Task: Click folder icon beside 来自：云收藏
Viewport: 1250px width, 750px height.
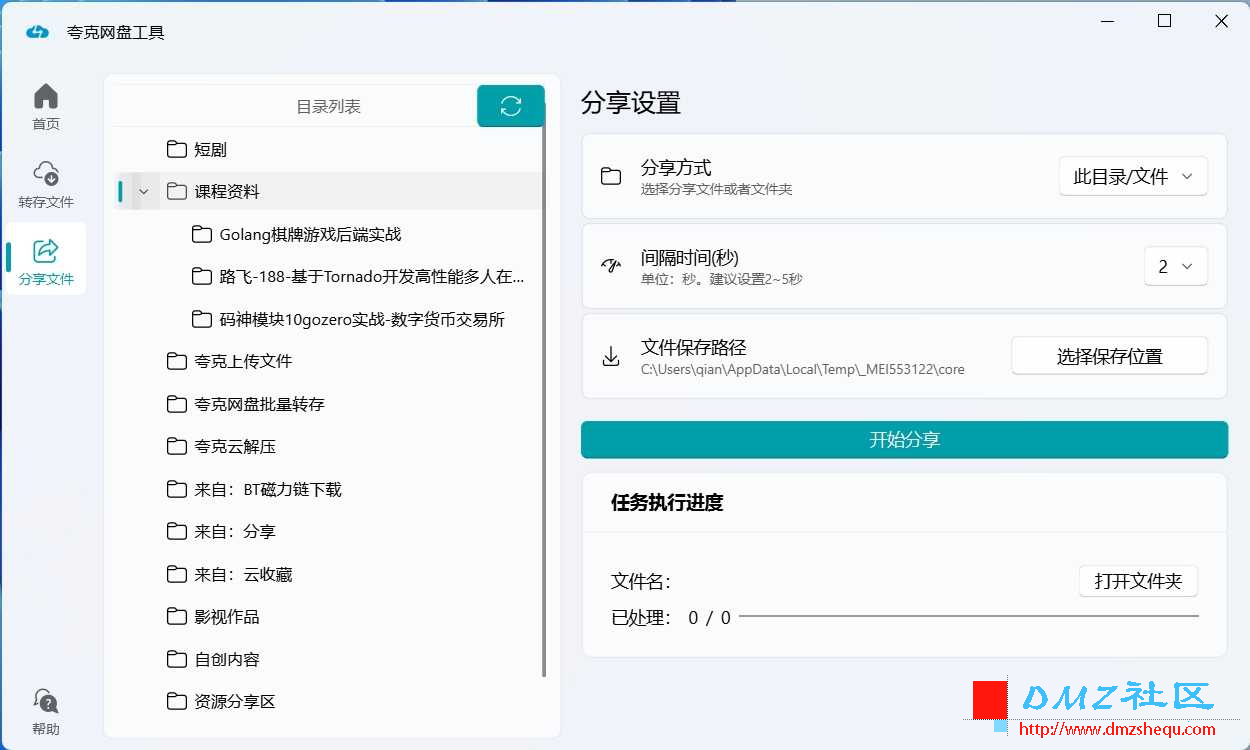Action: pos(177,574)
